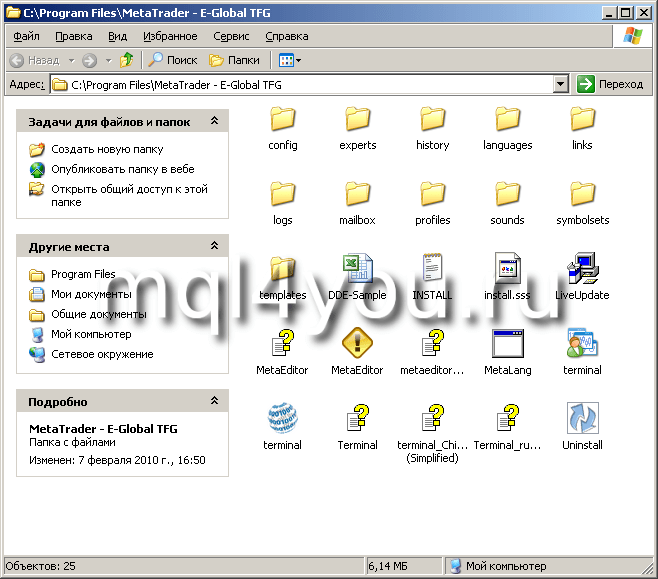This screenshot has width=658, height=579.
Task: Collapse the Подробно details panel
Action: tap(214, 401)
